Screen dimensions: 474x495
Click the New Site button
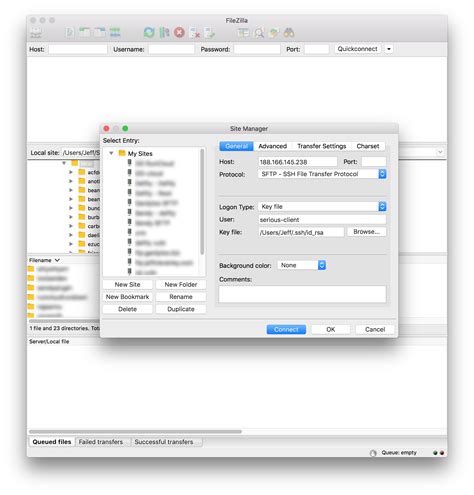[127, 284]
